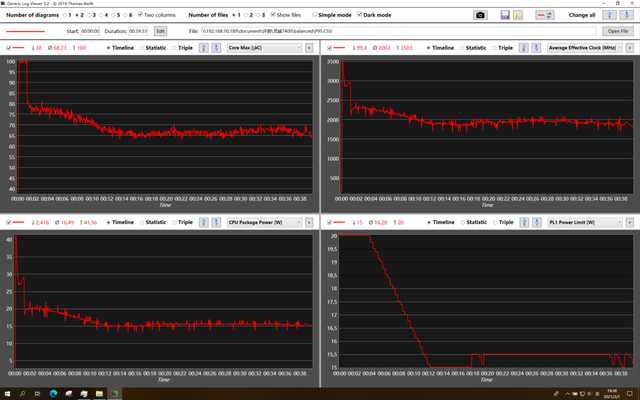
Task: Click the average value 2002 in clock diagram
Action: point(384,48)
